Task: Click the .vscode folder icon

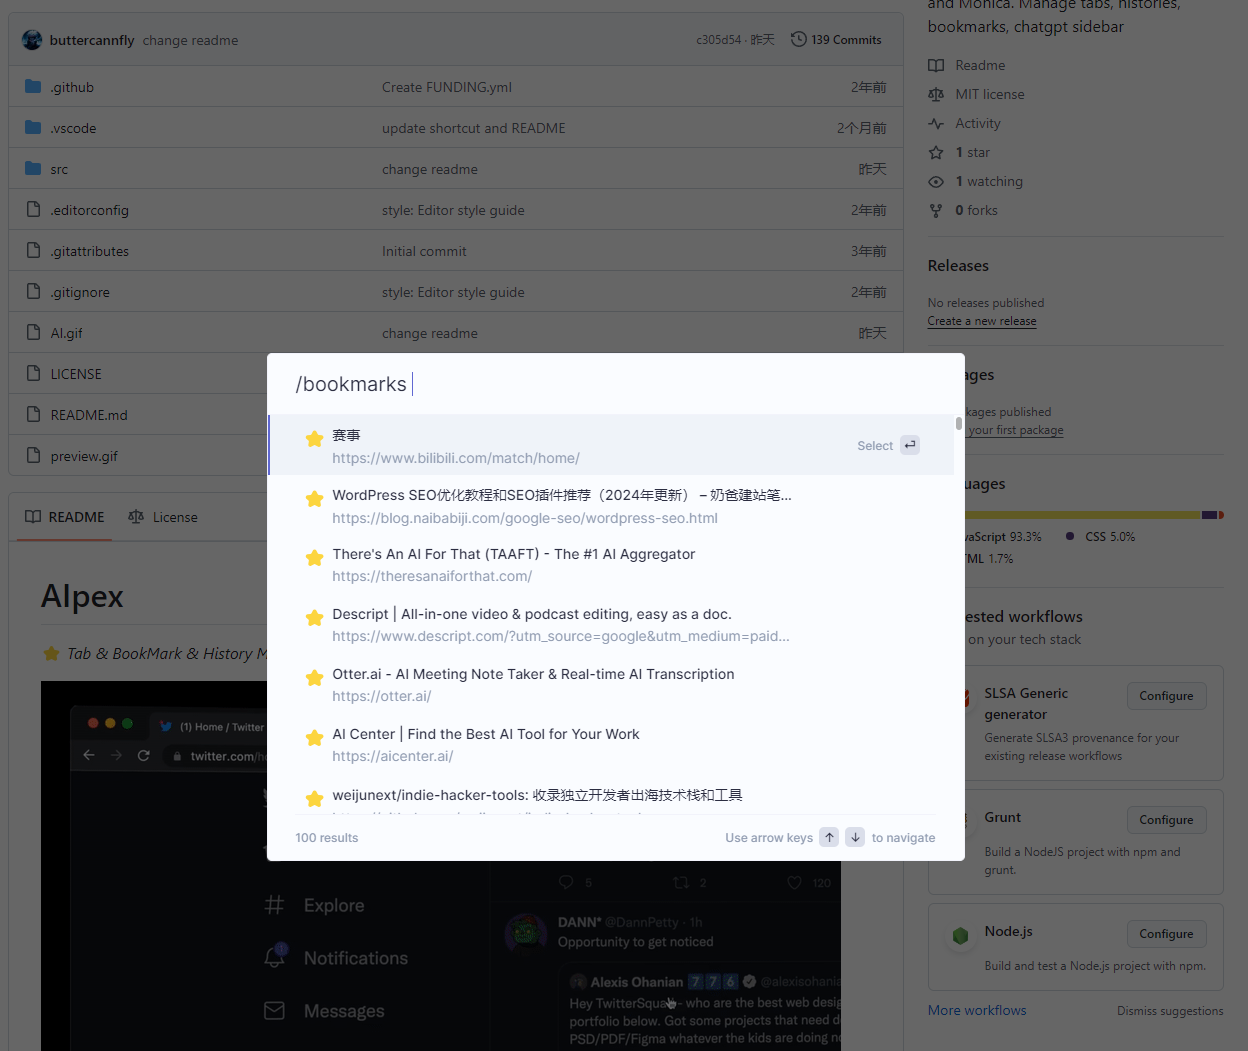Action: 33,128
